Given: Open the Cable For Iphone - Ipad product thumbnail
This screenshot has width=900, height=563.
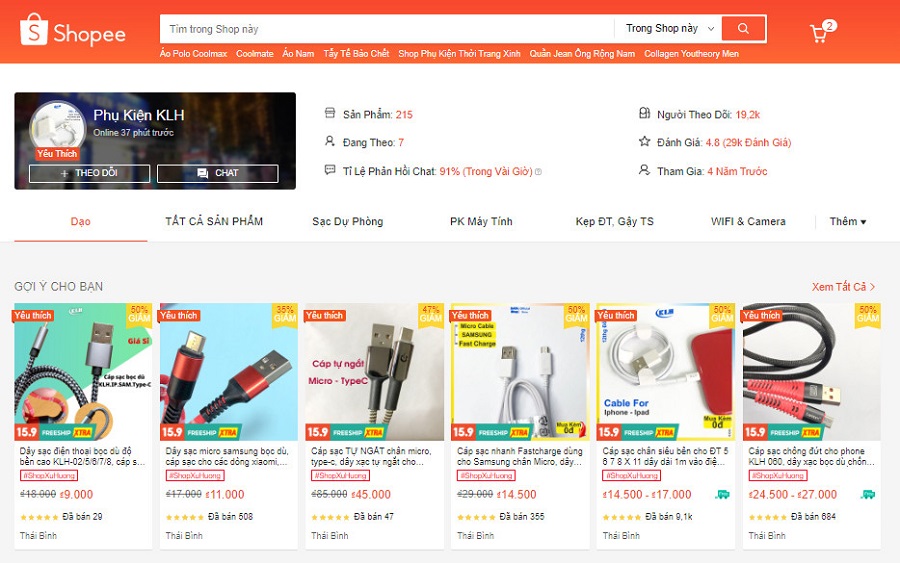Looking at the screenshot, I should [x=666, y=372].
